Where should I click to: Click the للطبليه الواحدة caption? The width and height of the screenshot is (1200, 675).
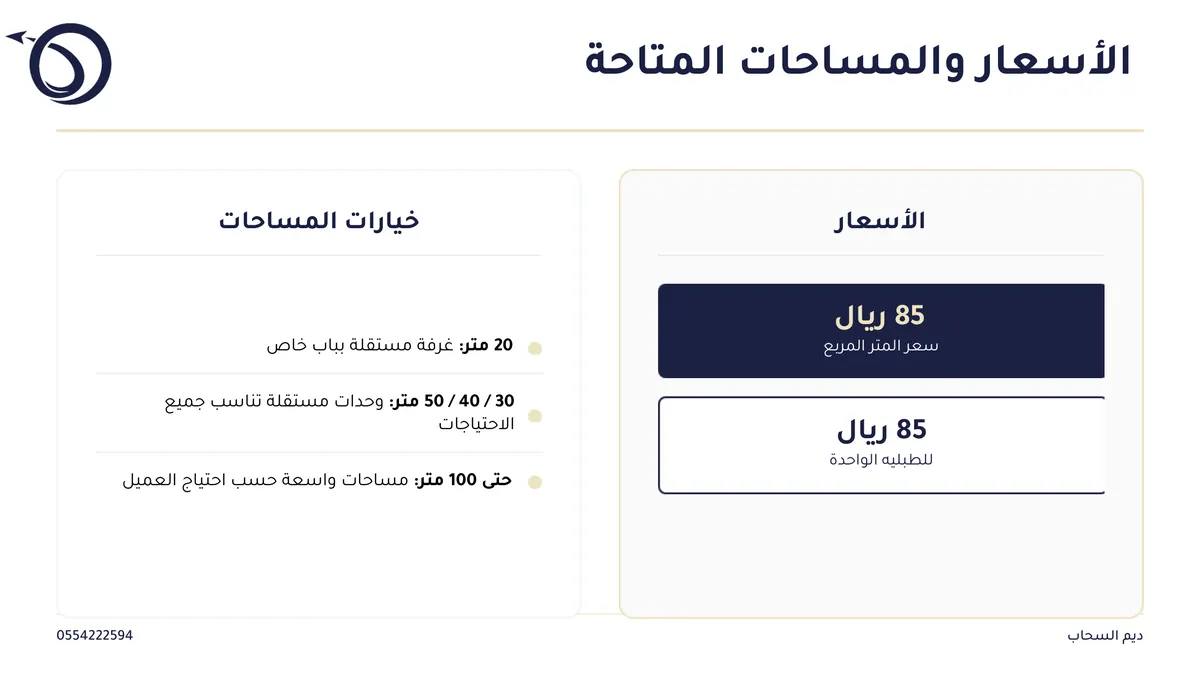[881, 460]
